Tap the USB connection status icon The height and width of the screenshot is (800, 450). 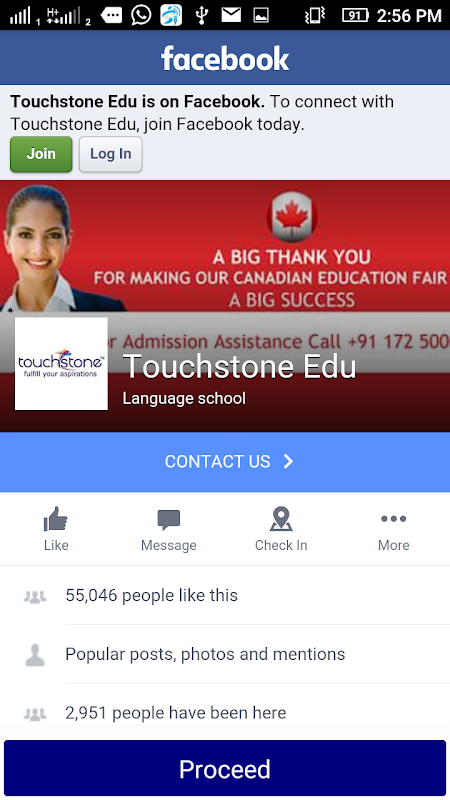coord(202,15)
